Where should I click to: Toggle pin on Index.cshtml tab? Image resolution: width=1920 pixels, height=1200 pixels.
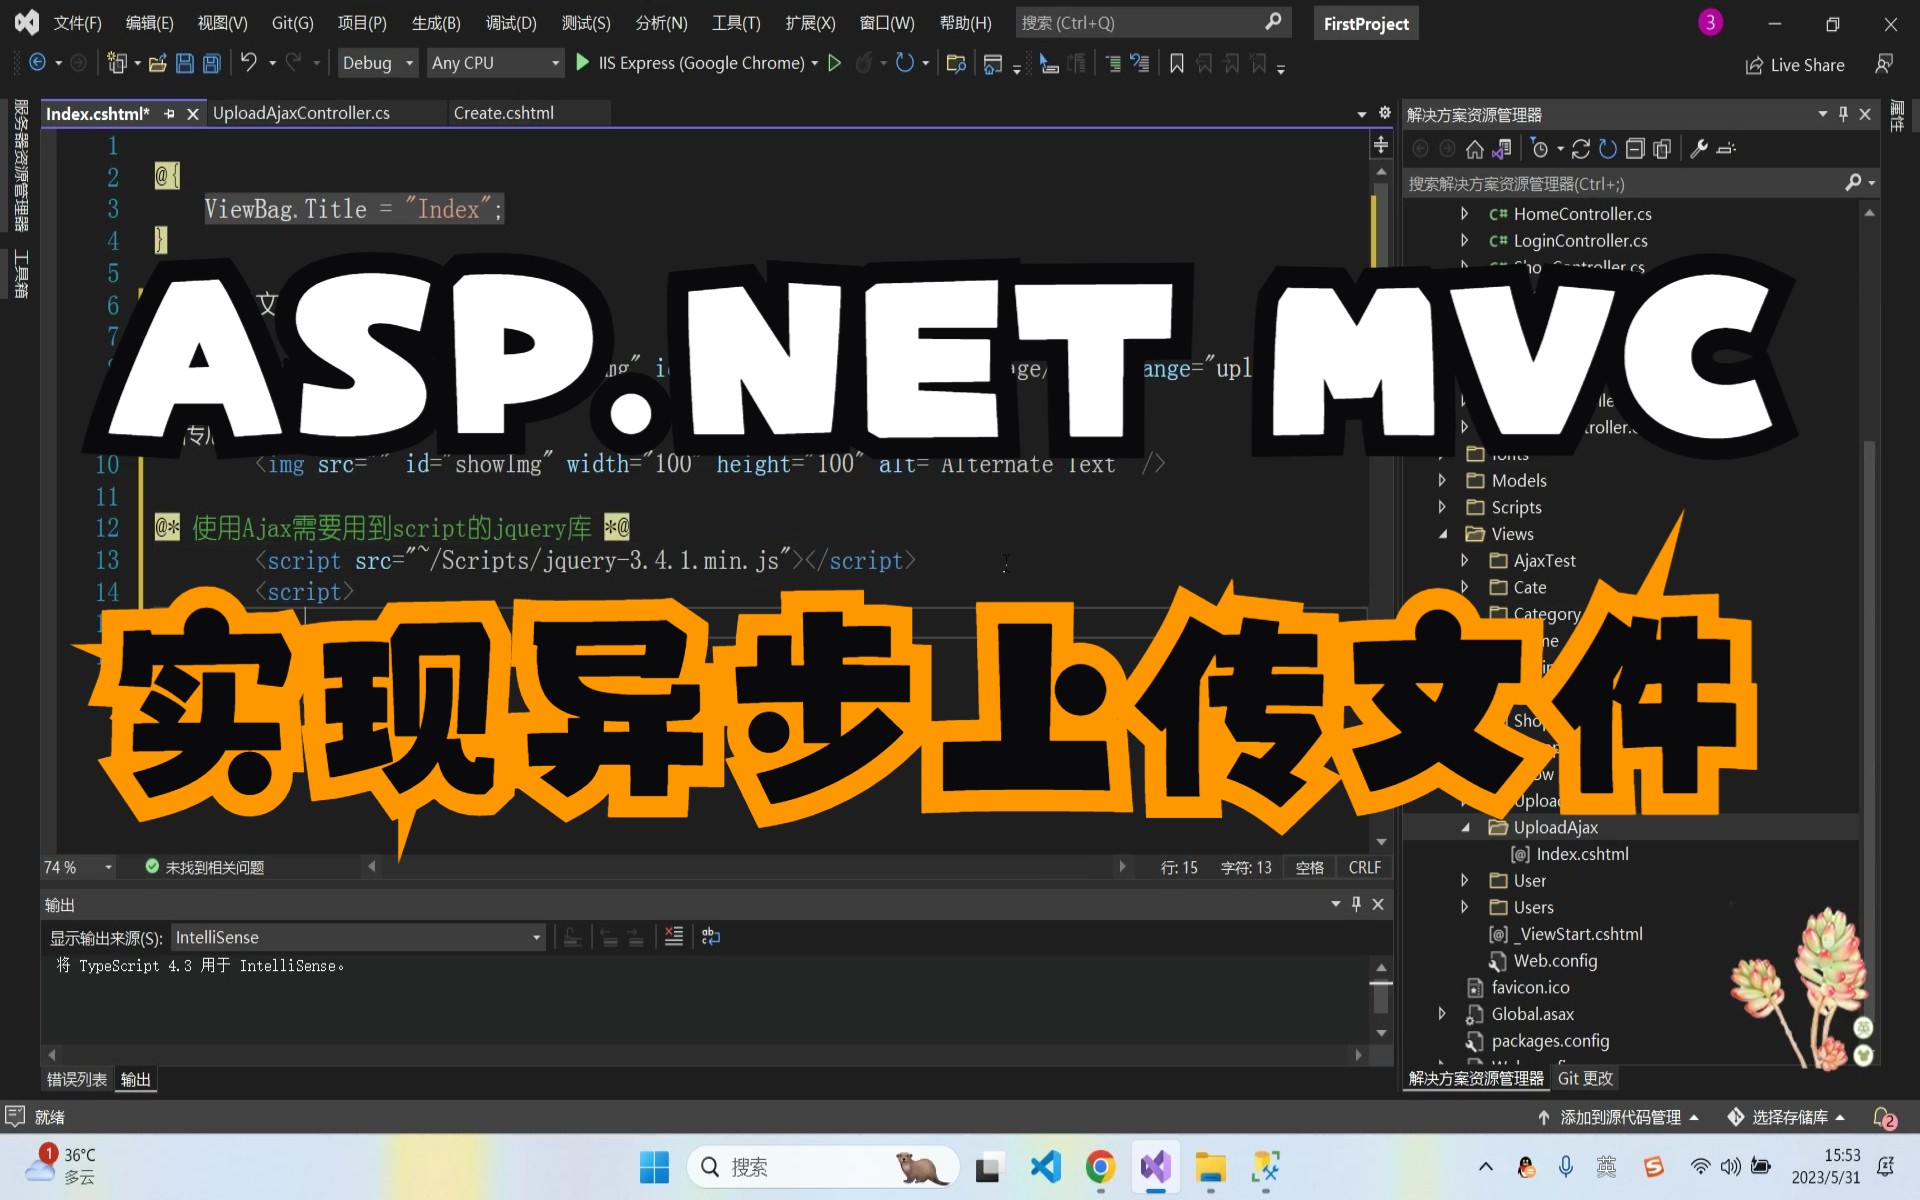click(x=169, y=114)
